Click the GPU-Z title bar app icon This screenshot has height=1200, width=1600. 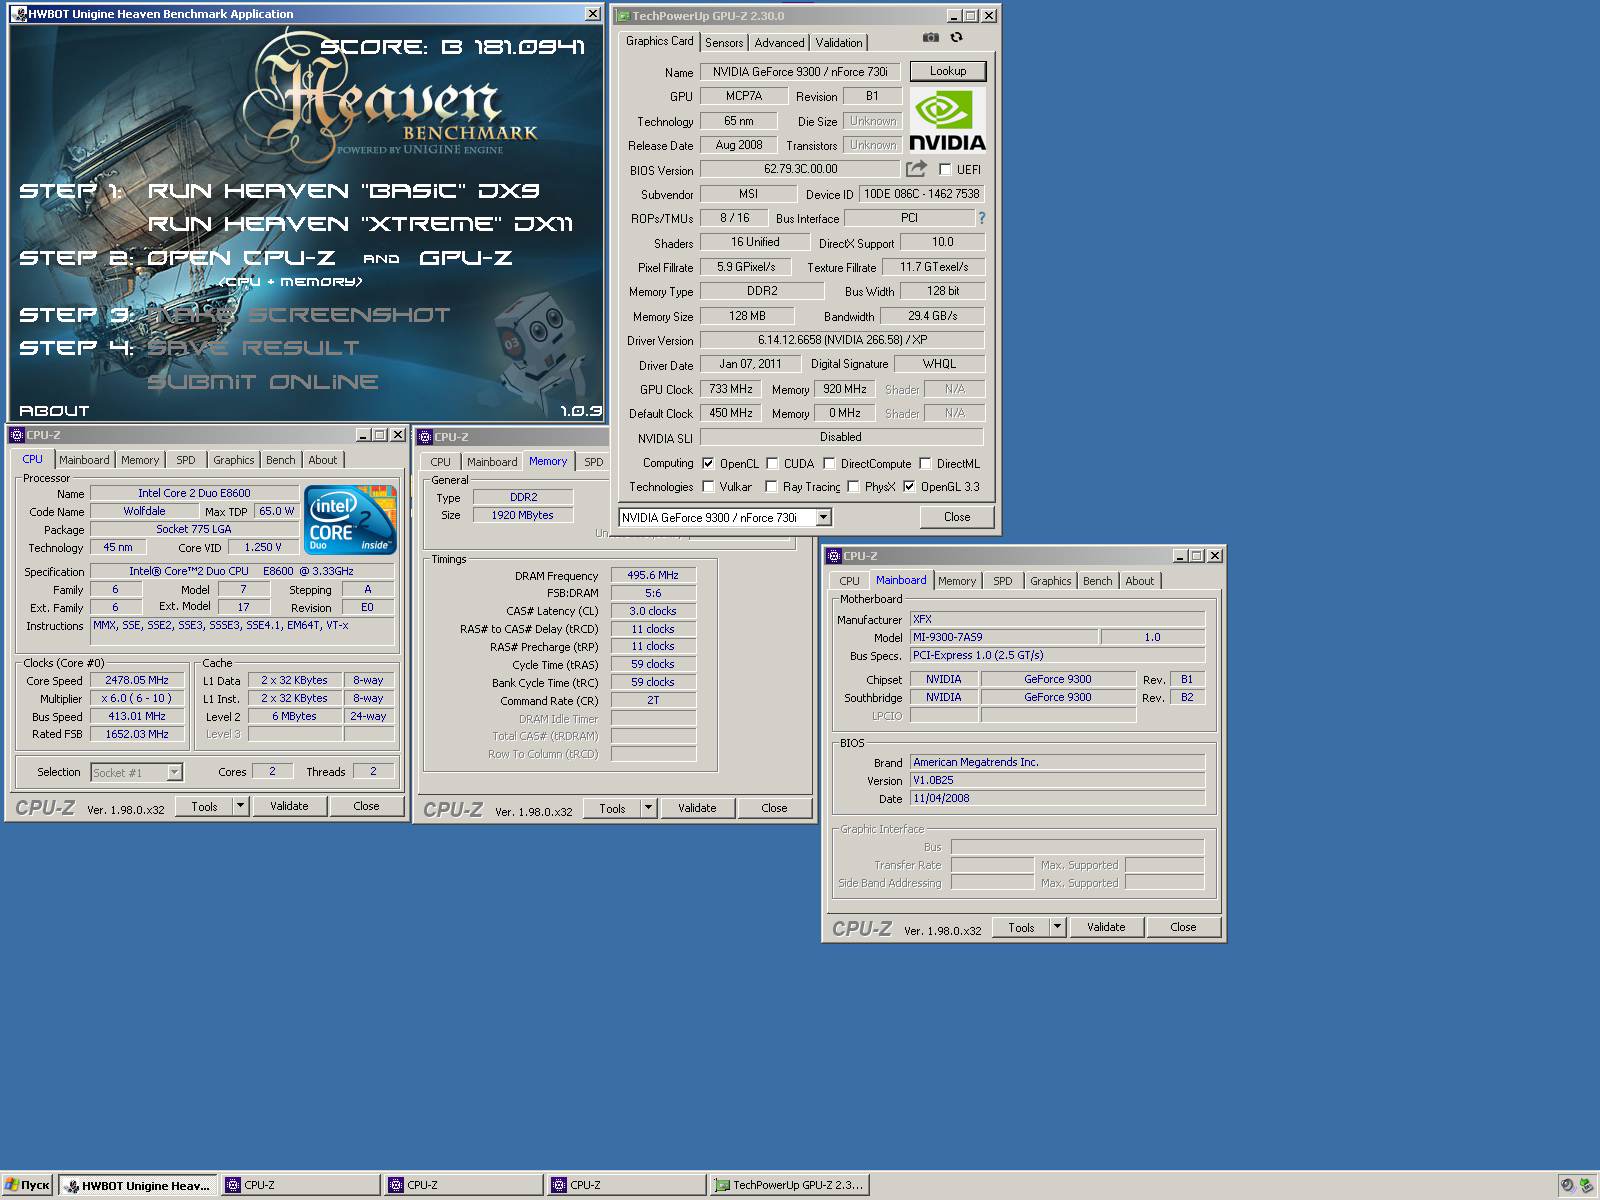click(622, 16)
